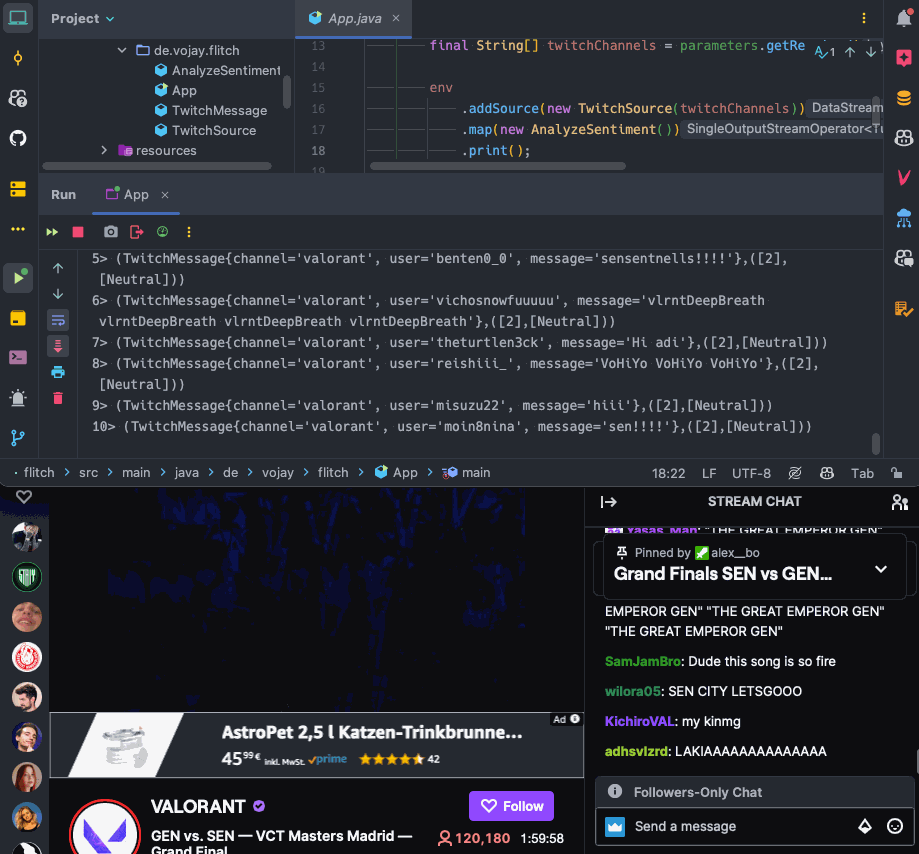Collapse the Twitch stream chat panel
This screenshot has height=854, width=919.
608,502
